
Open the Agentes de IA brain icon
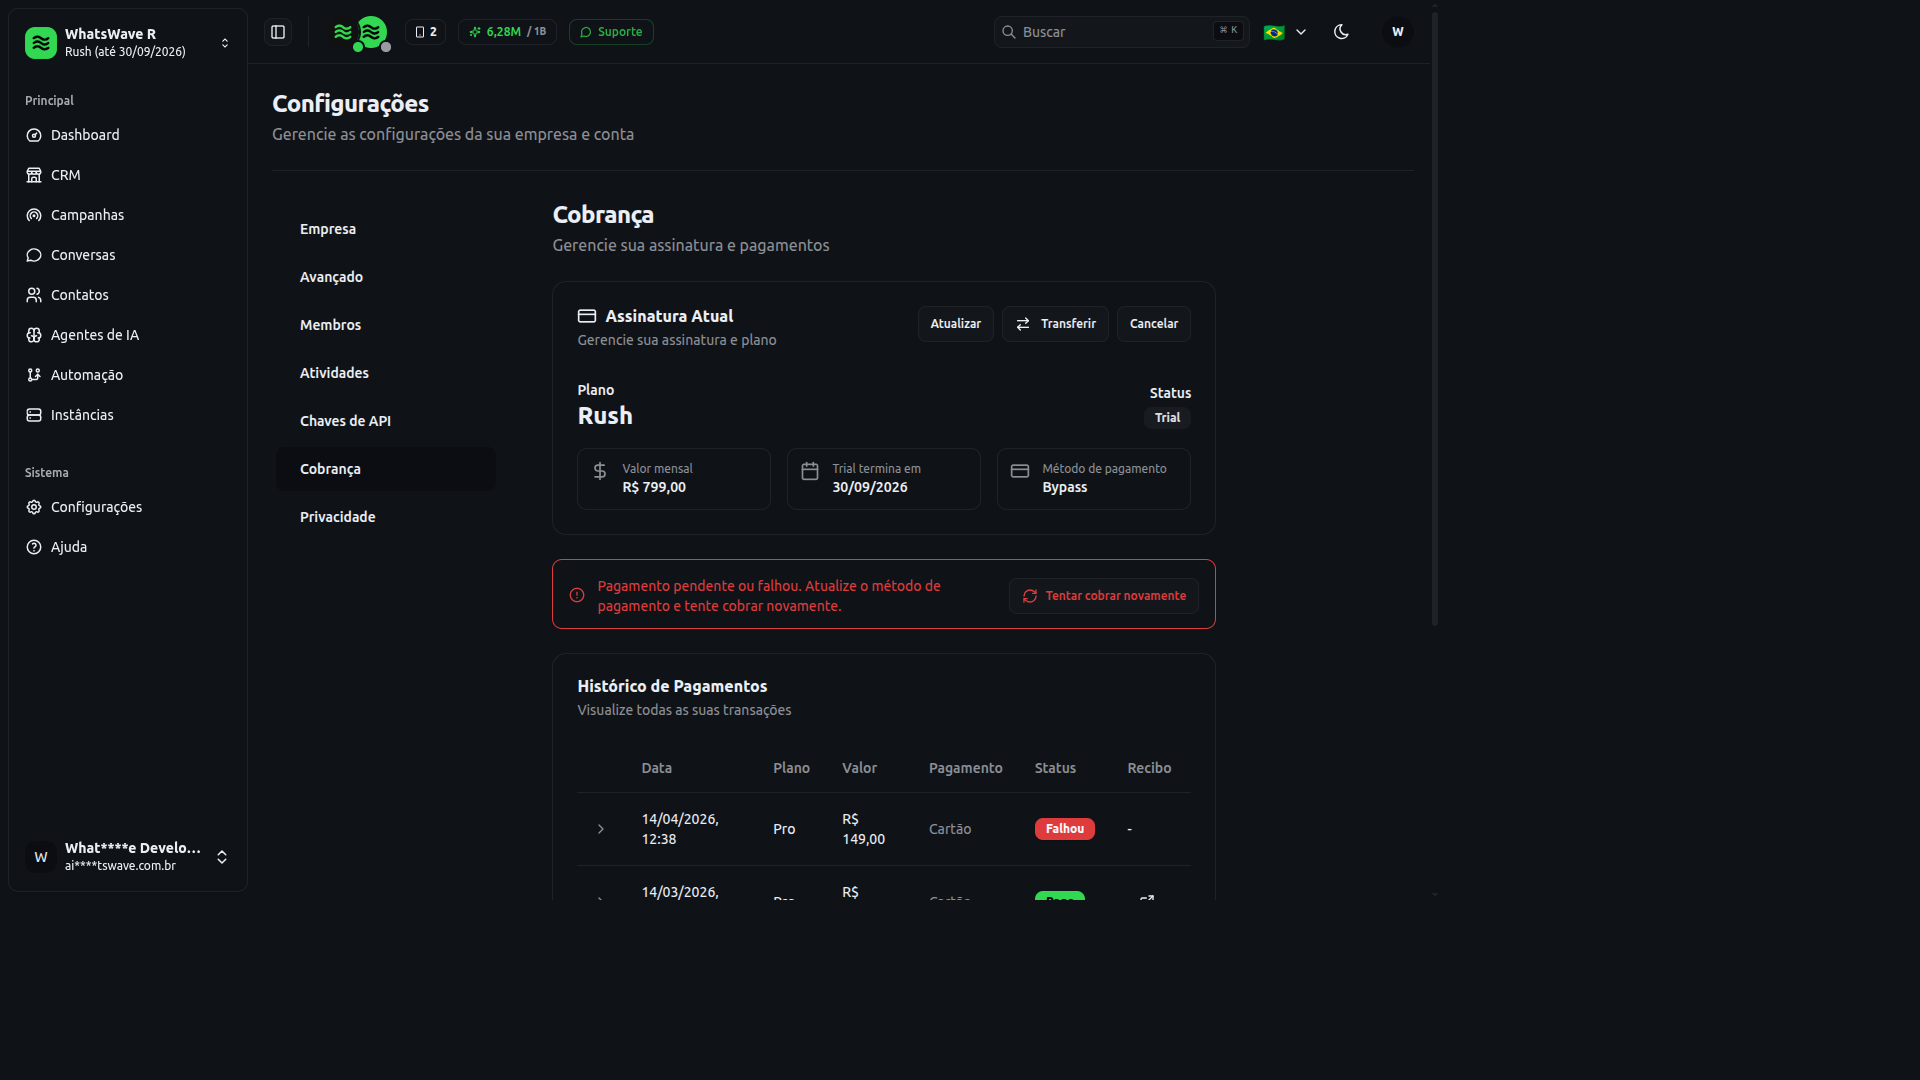[34, 335]
